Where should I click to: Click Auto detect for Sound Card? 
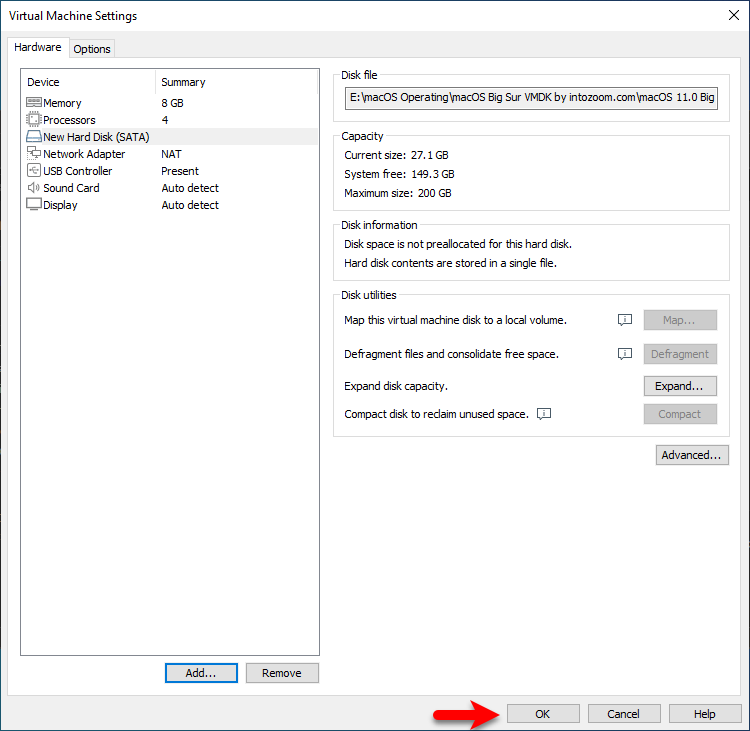(190, 188)
